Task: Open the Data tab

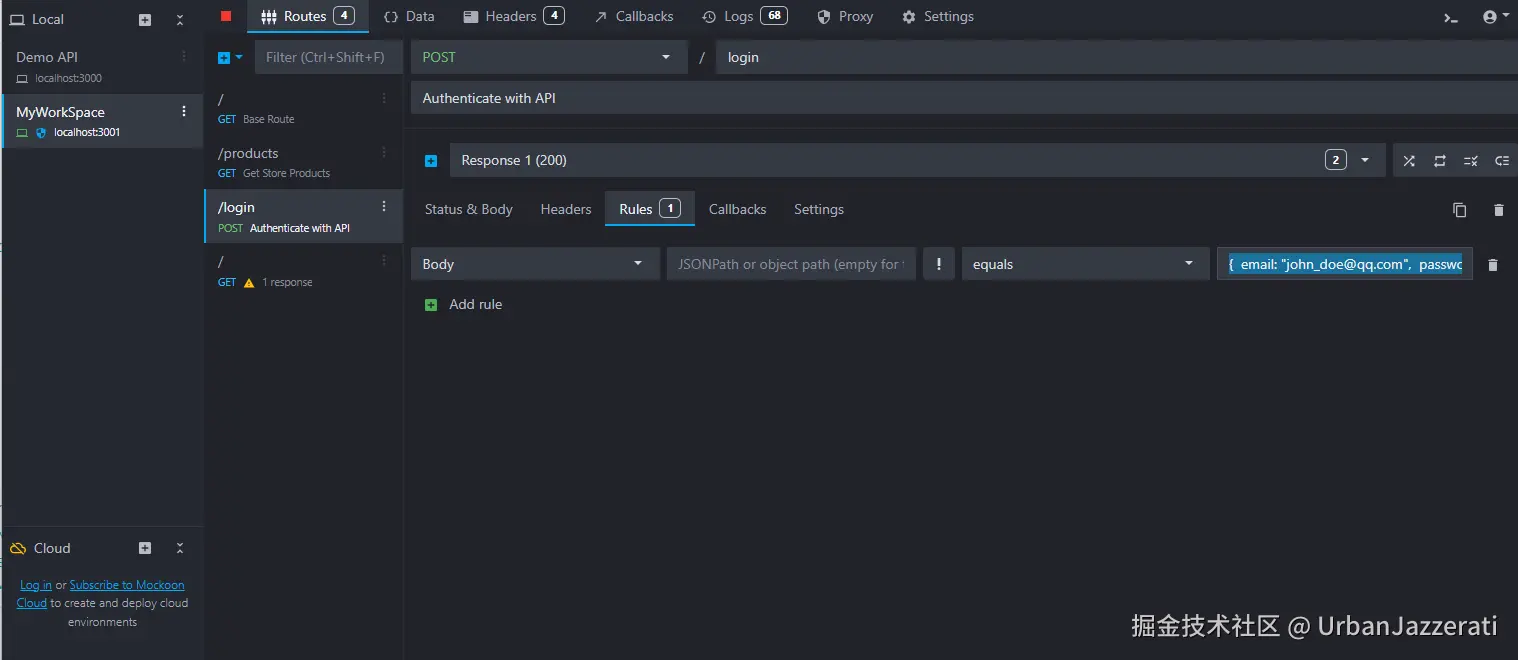Action: tap(409, 16)
